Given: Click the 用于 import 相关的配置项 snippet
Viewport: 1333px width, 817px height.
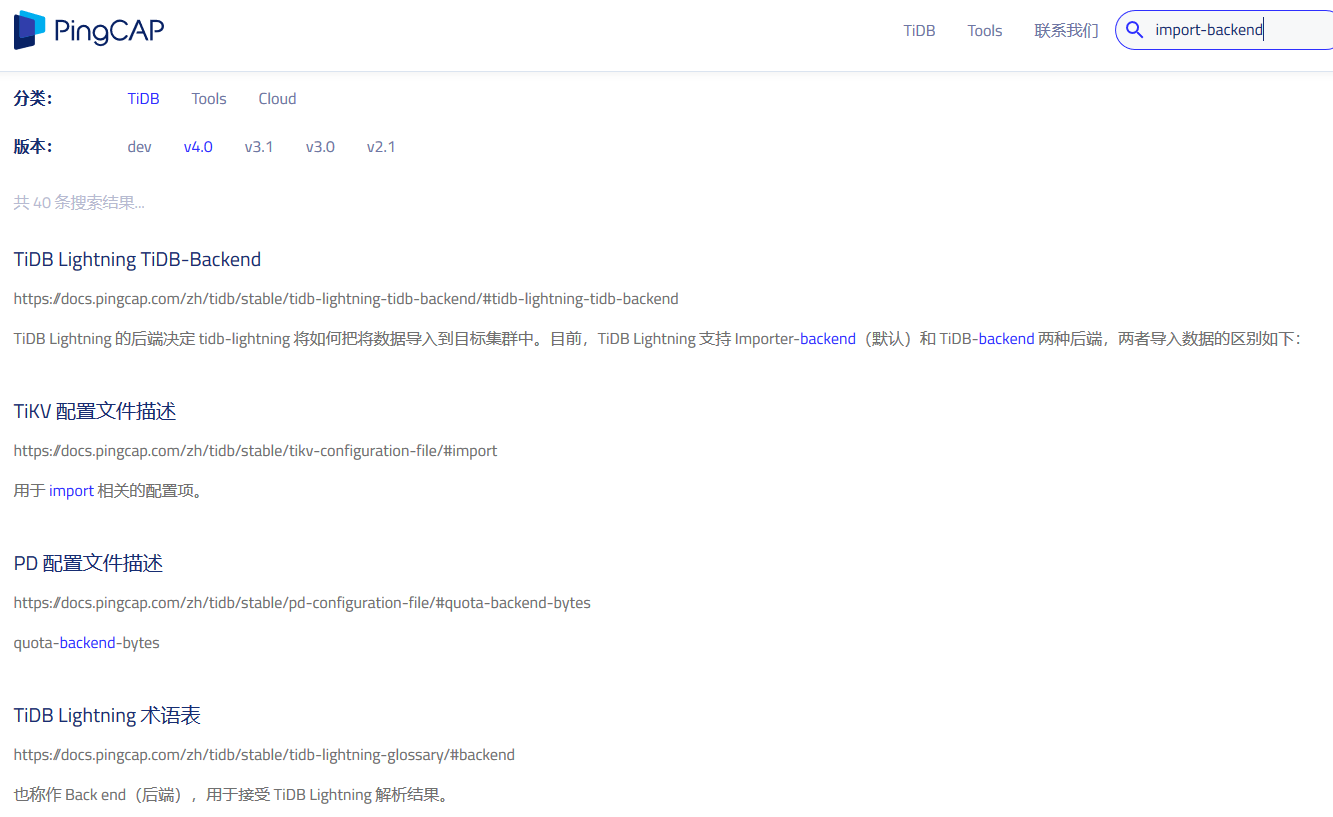Looking at the screenshot, I should tap(108, 490).
